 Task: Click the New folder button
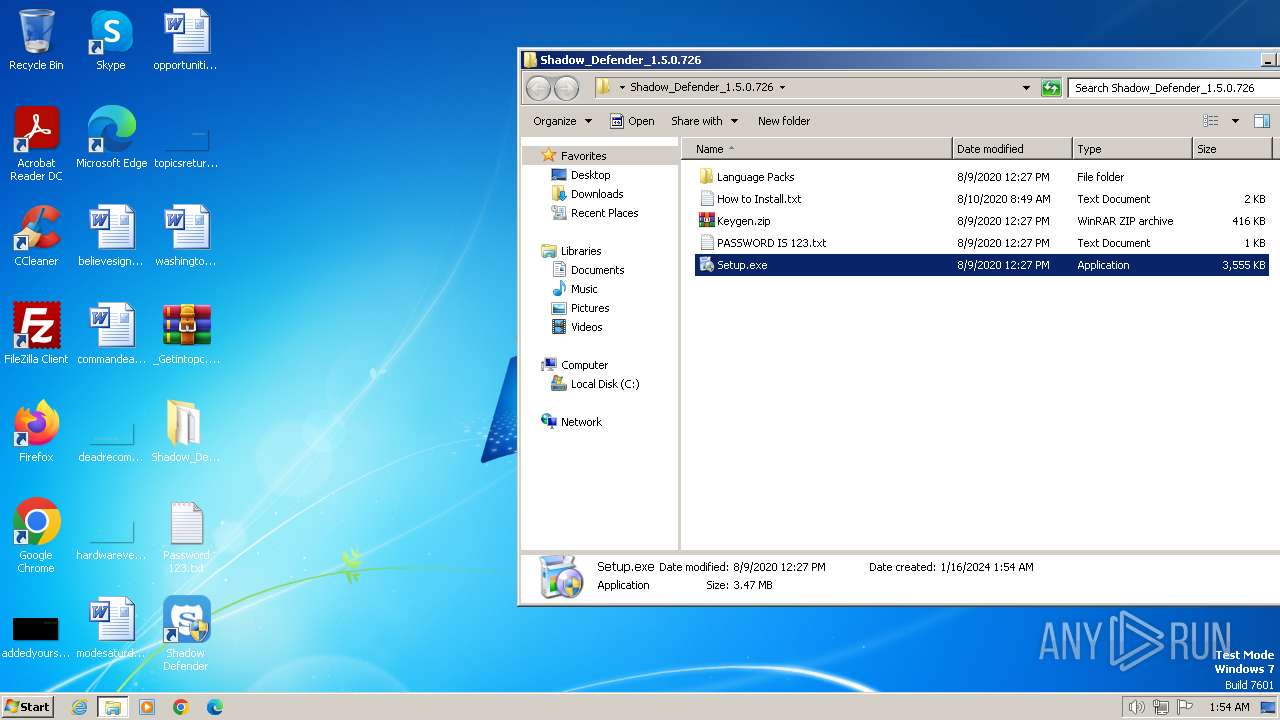[x=784, y=121]
